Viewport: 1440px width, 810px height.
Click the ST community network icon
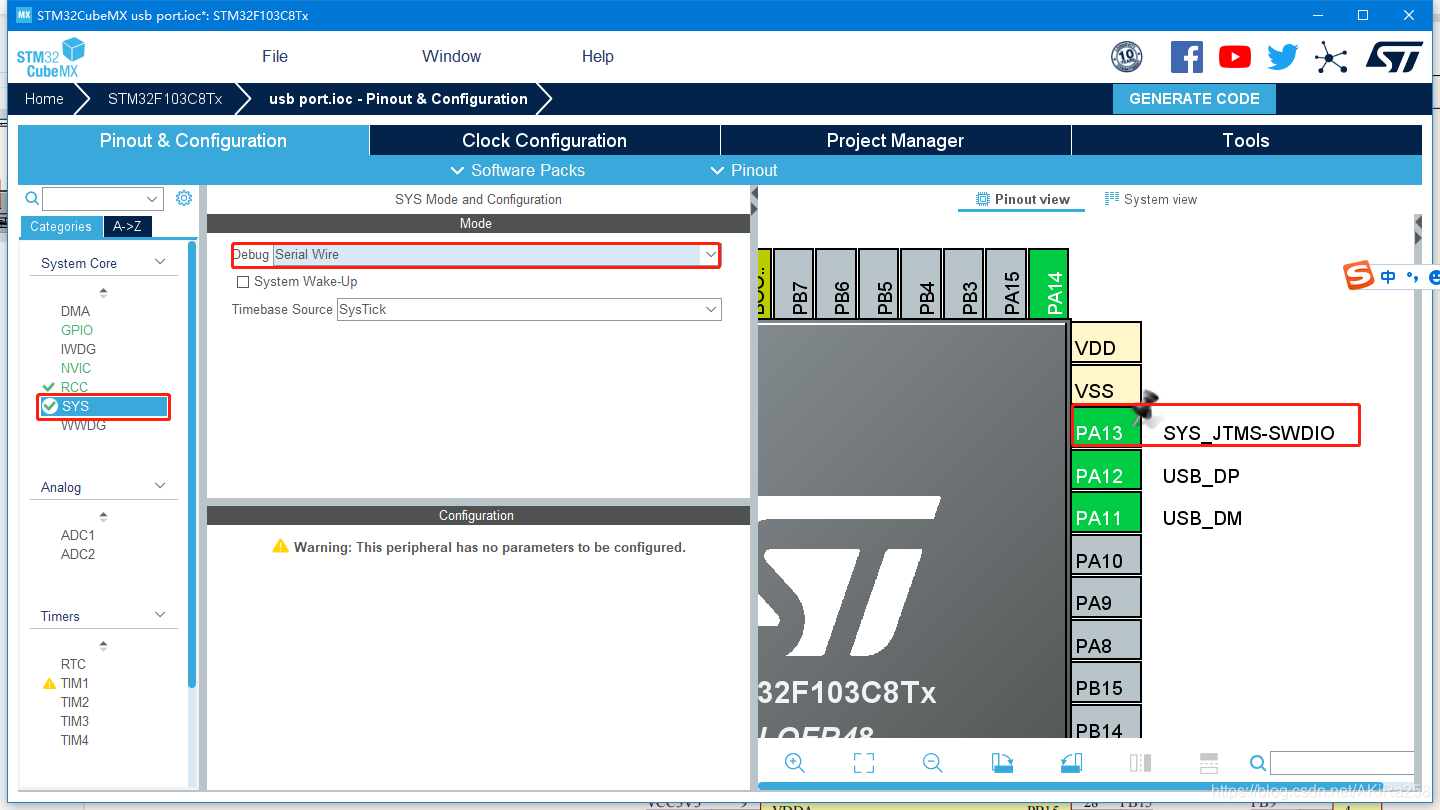point(1331,57)
